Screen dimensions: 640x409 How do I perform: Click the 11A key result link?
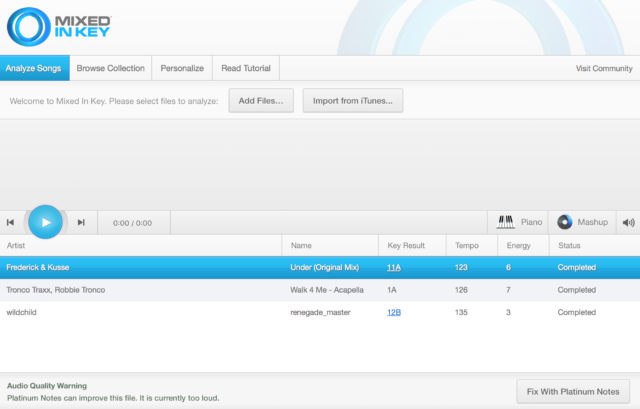click(394, 267)
